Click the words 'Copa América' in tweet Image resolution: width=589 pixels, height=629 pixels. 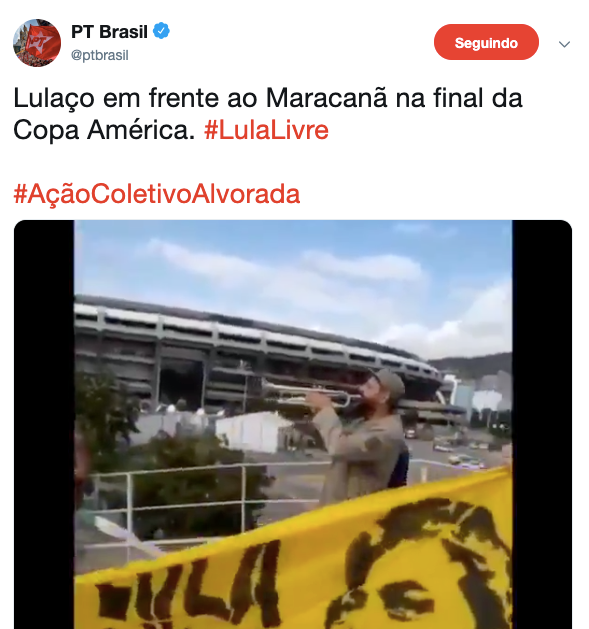click(x=104, y=130)
